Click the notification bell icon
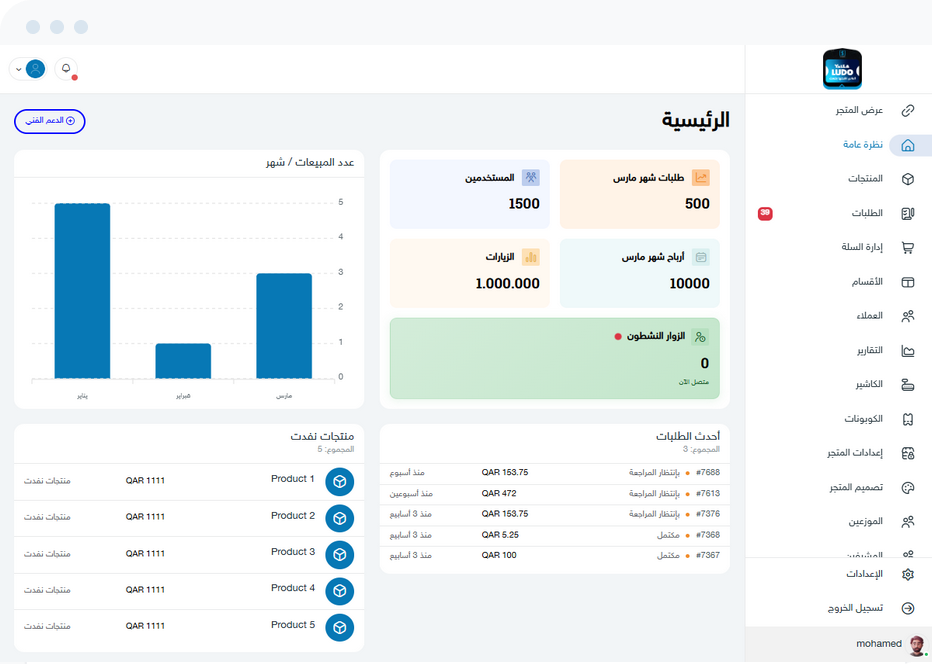Screen dimensions: 932x664 tap(66, 69)
